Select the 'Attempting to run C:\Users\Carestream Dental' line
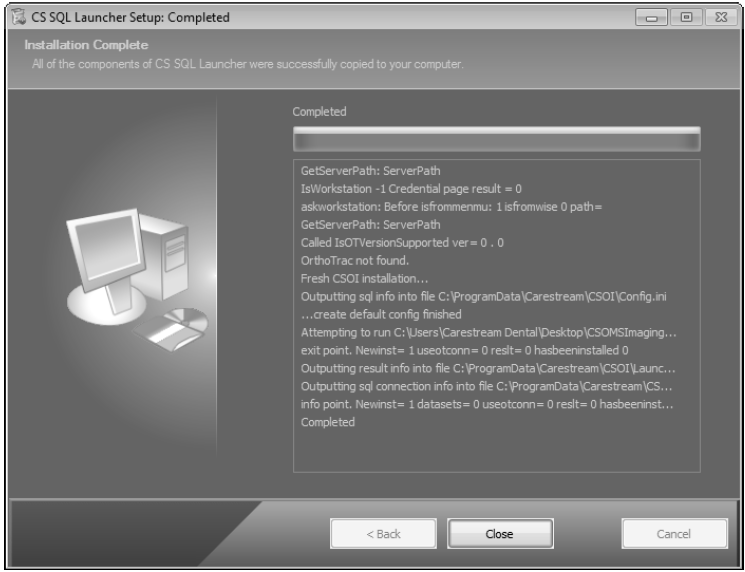 (488, 333)
